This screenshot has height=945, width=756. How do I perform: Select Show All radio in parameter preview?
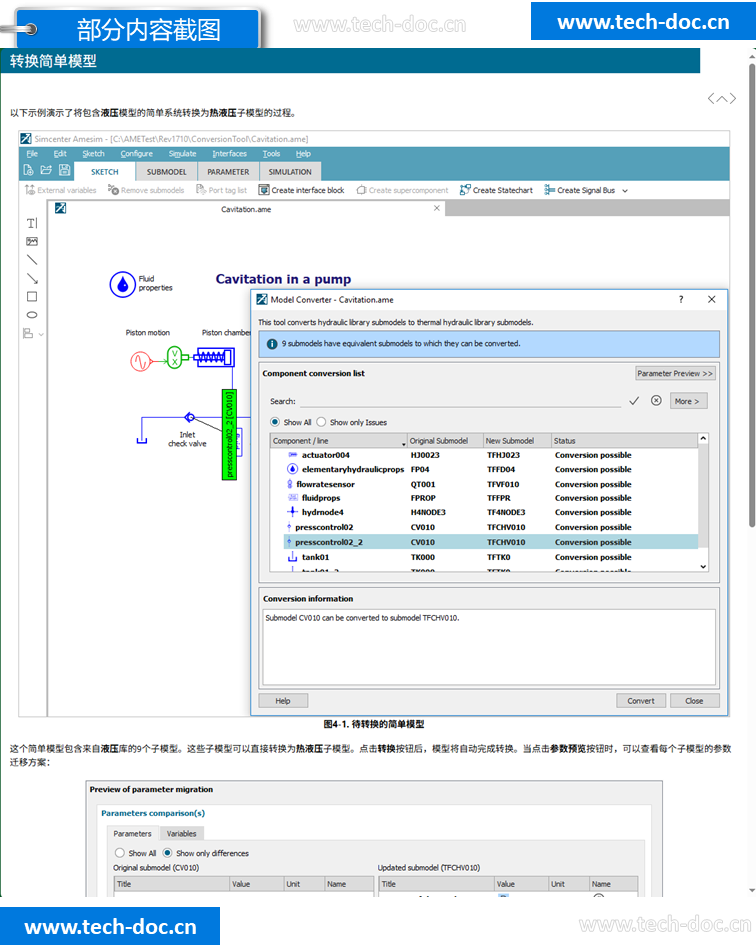119,853
